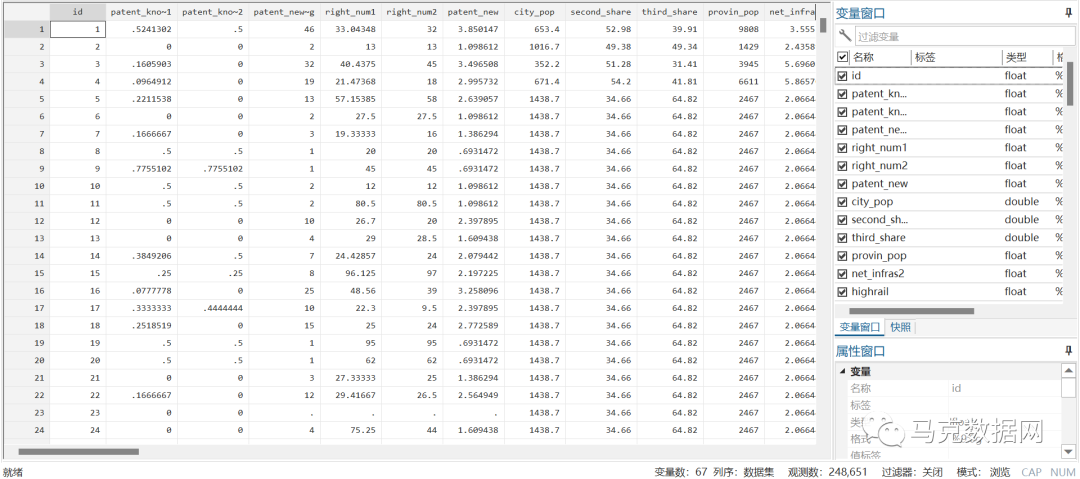Select the patent_new~g column header
Viewport: 1080px width, 479px height.
284,12
